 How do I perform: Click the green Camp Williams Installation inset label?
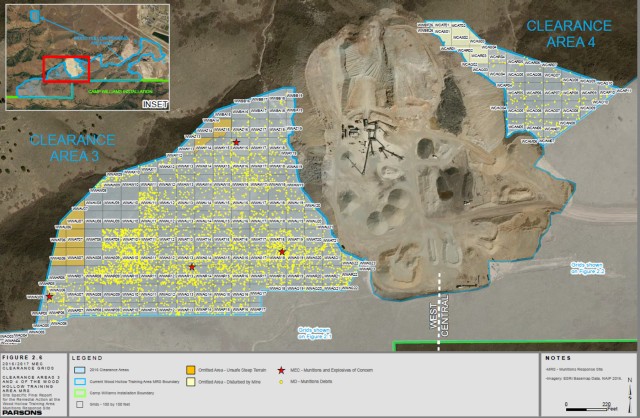121,92
